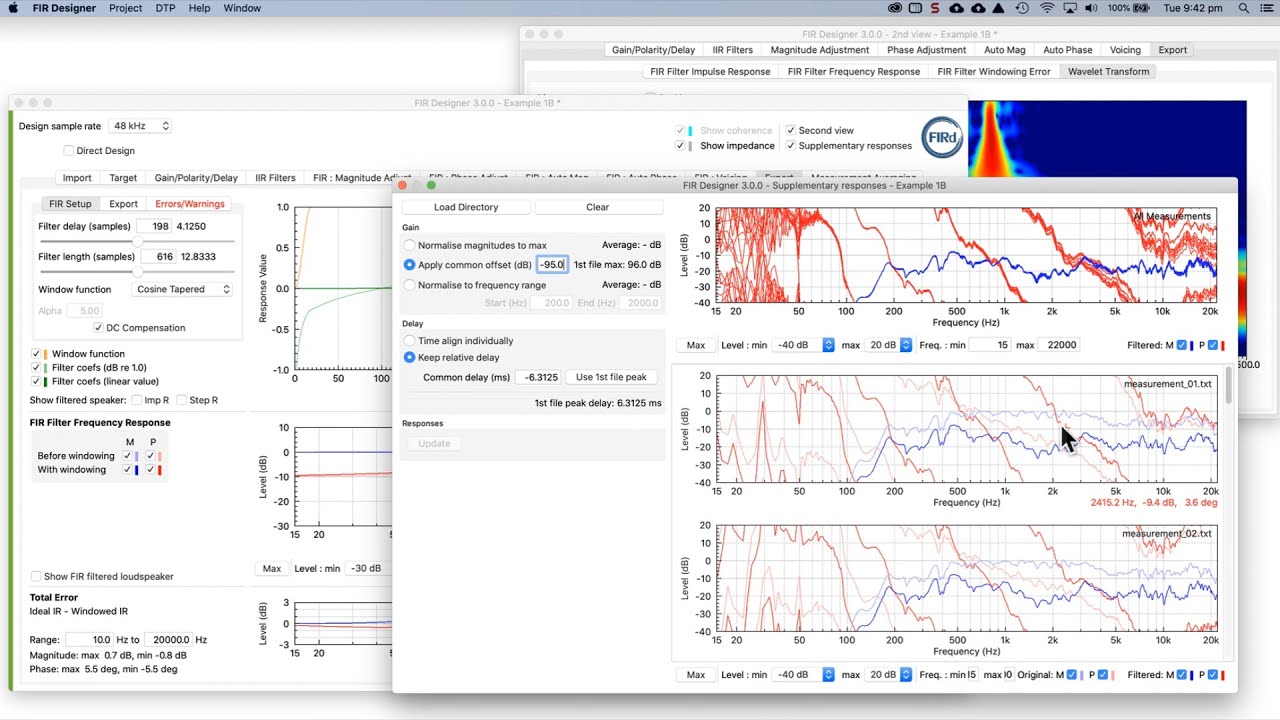Image resolution: width=1280 pixels, height=720 pixels.
Task: Switch to Export tab in 2nd view
Action: (1173, 50)
